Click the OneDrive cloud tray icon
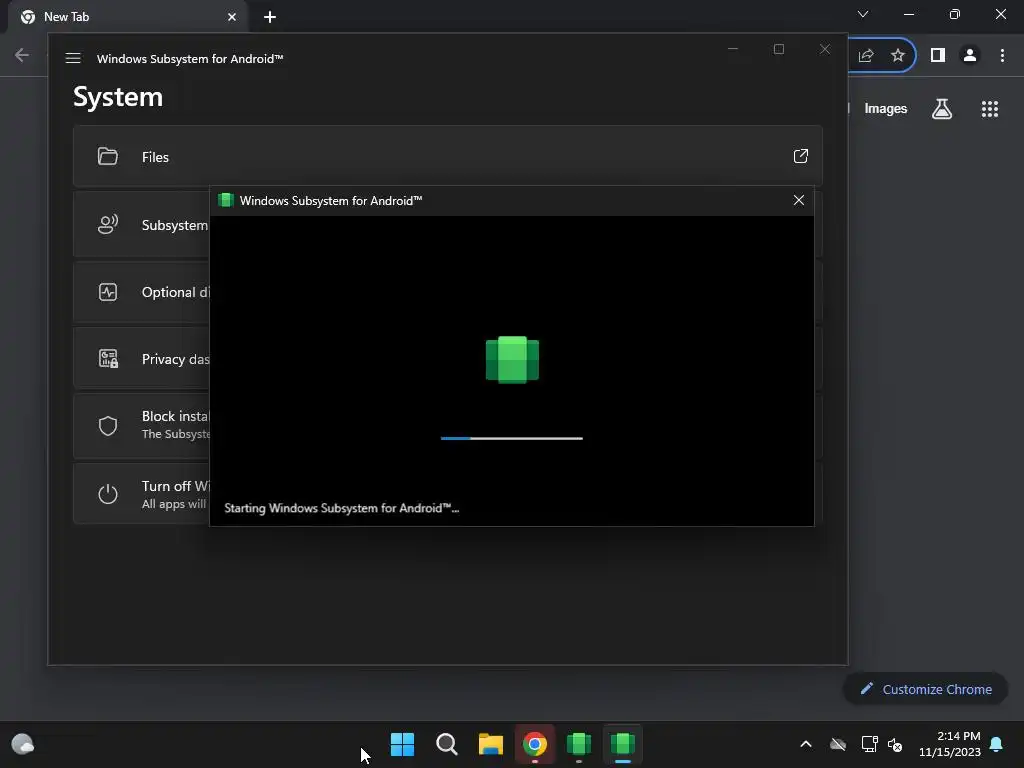This screenshot has height=768, width=1024. click(x=838, y=744)
